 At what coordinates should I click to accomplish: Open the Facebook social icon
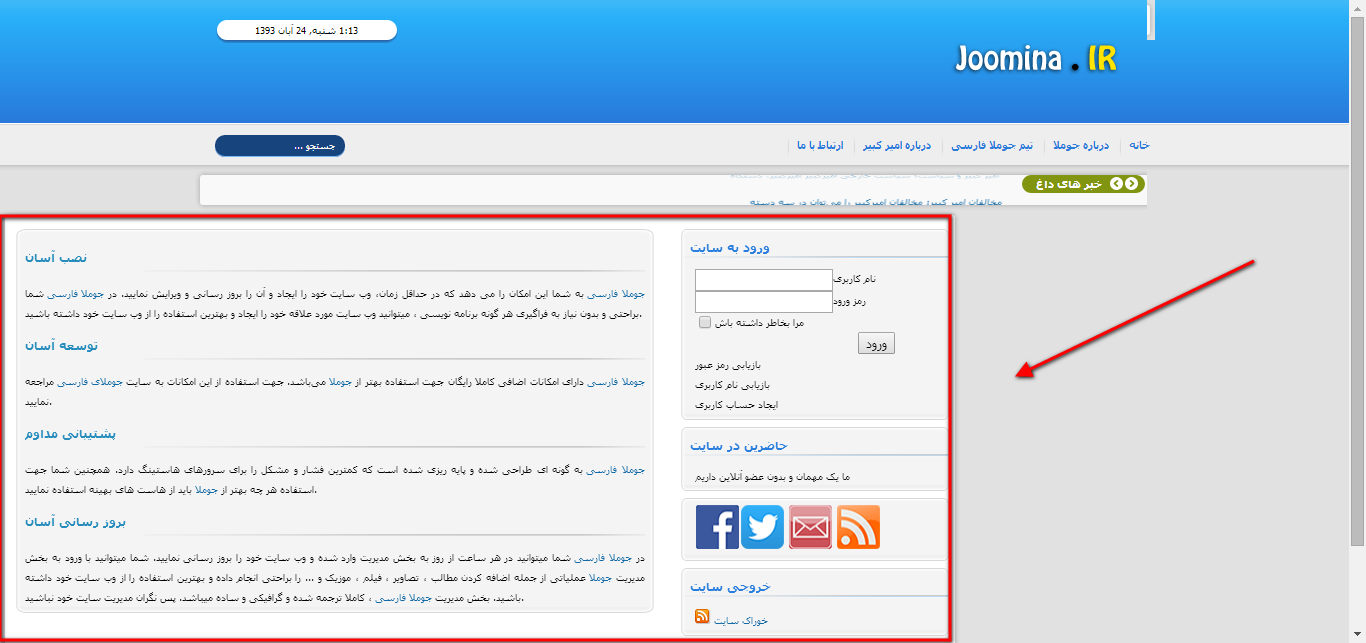(717, 527)
